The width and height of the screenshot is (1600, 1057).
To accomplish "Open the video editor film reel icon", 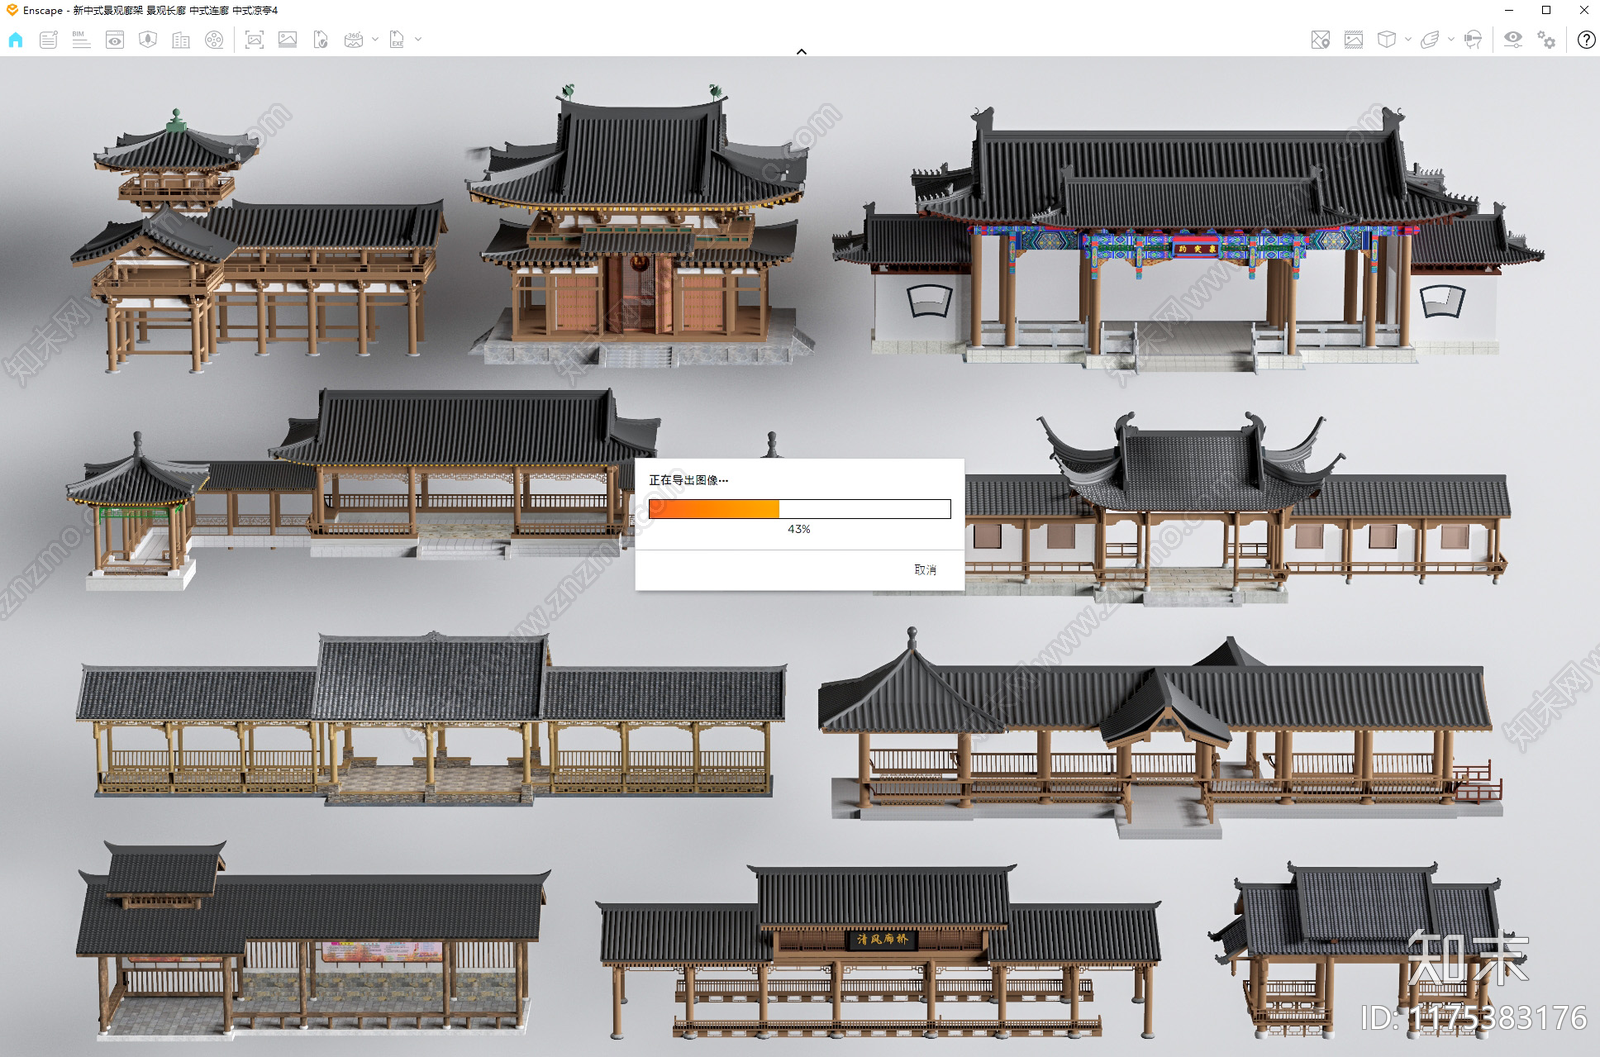I will tap(214, 40).
